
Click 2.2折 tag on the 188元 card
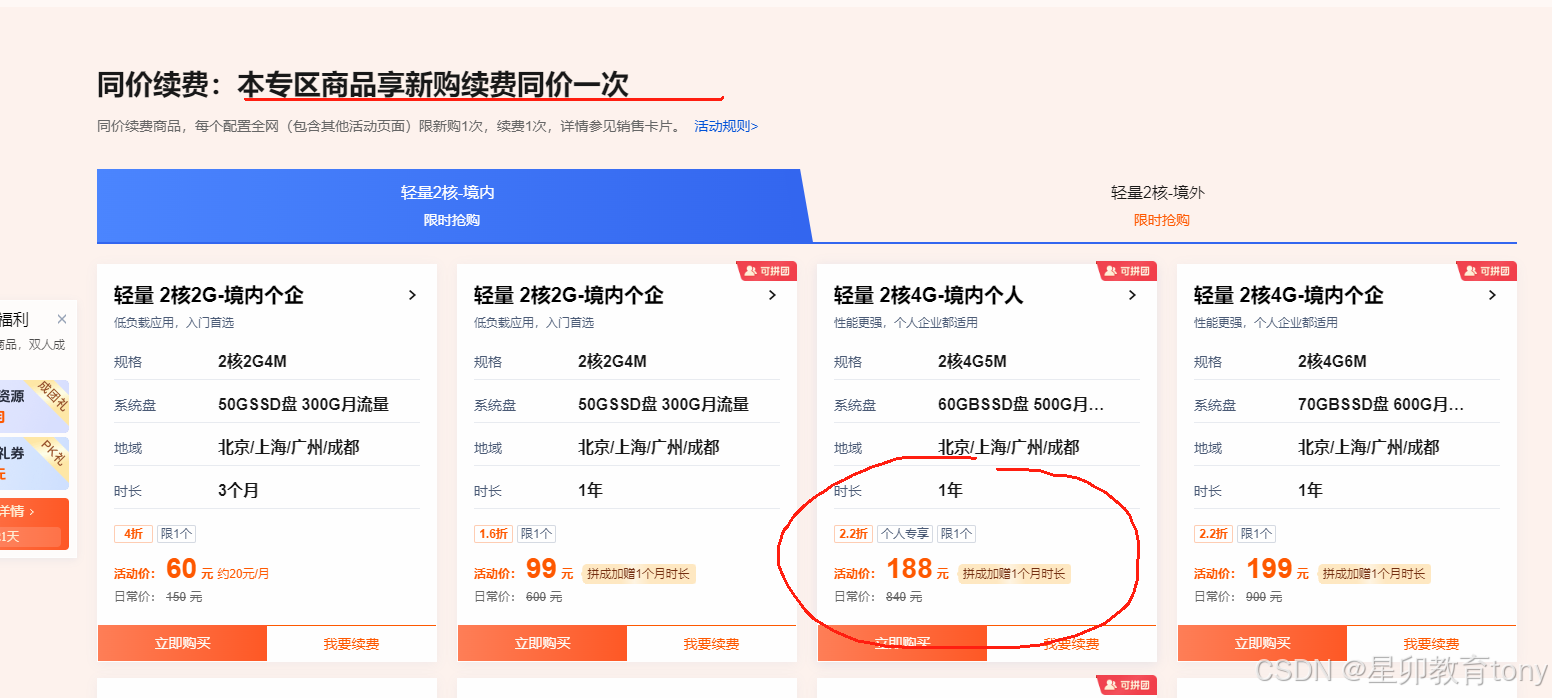(x=853, y=534)
